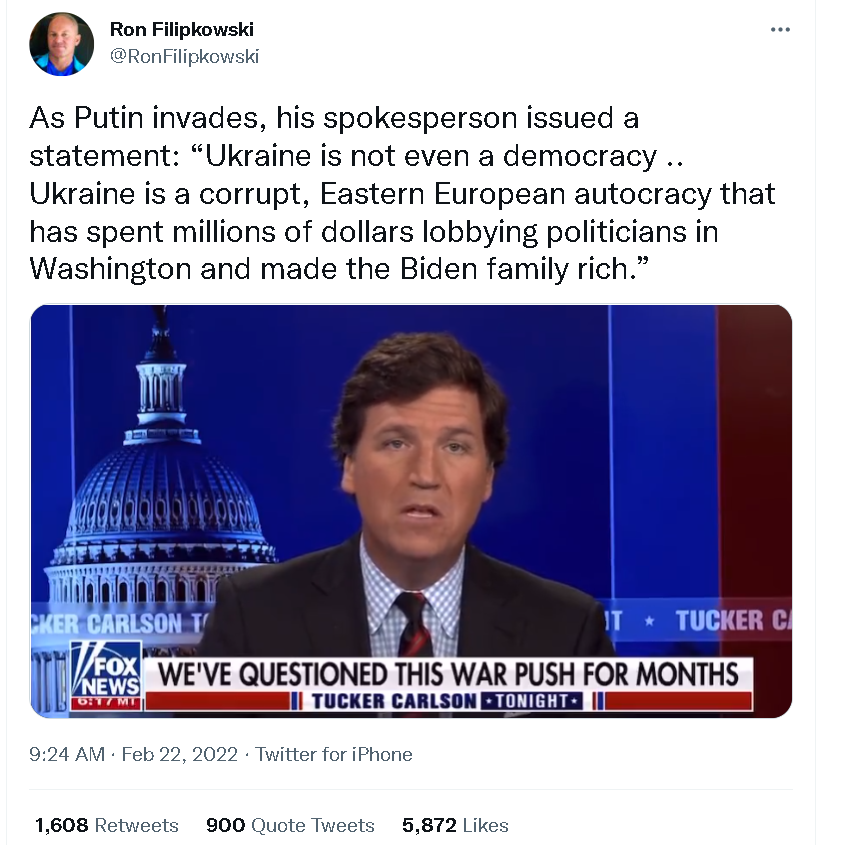
Task: Open the 9:24 AM timestamp link
Action: pos(66,754)
